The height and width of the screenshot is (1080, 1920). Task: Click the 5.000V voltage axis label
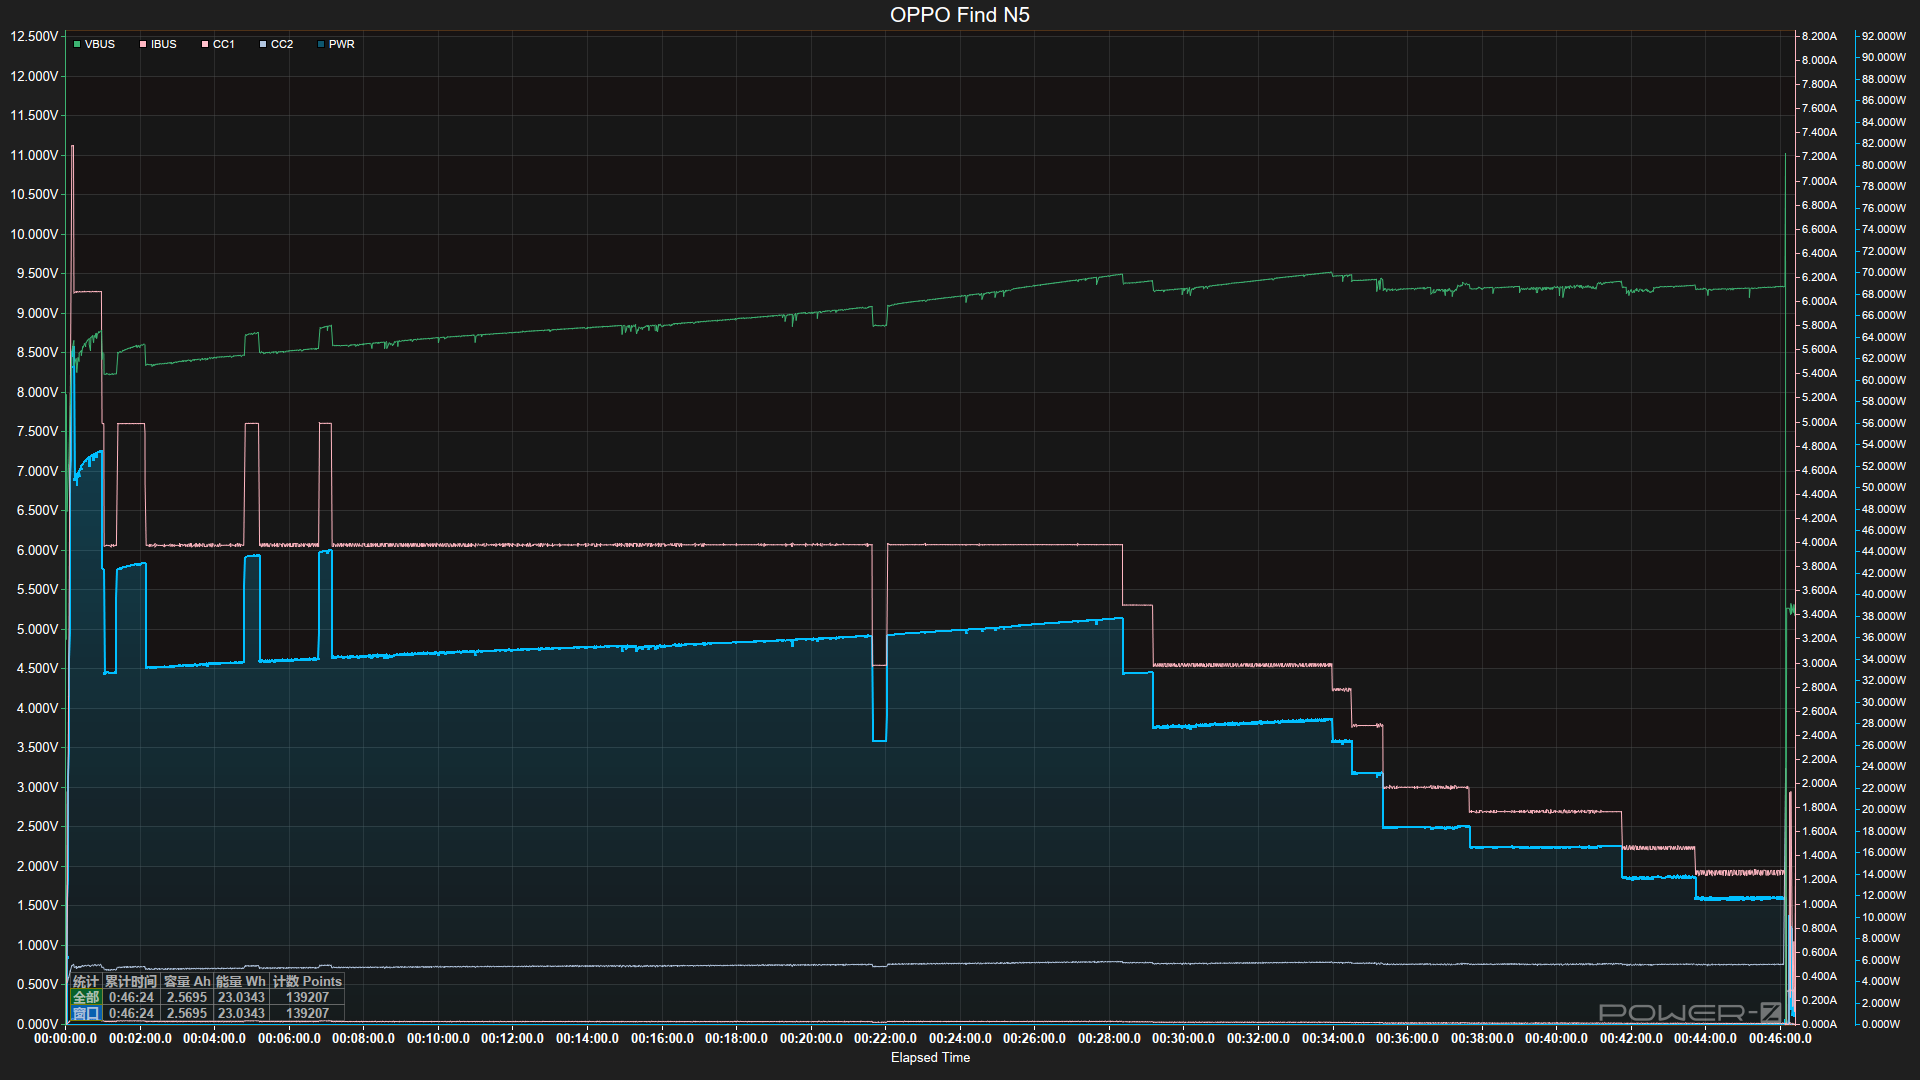(x=37, y=629)
